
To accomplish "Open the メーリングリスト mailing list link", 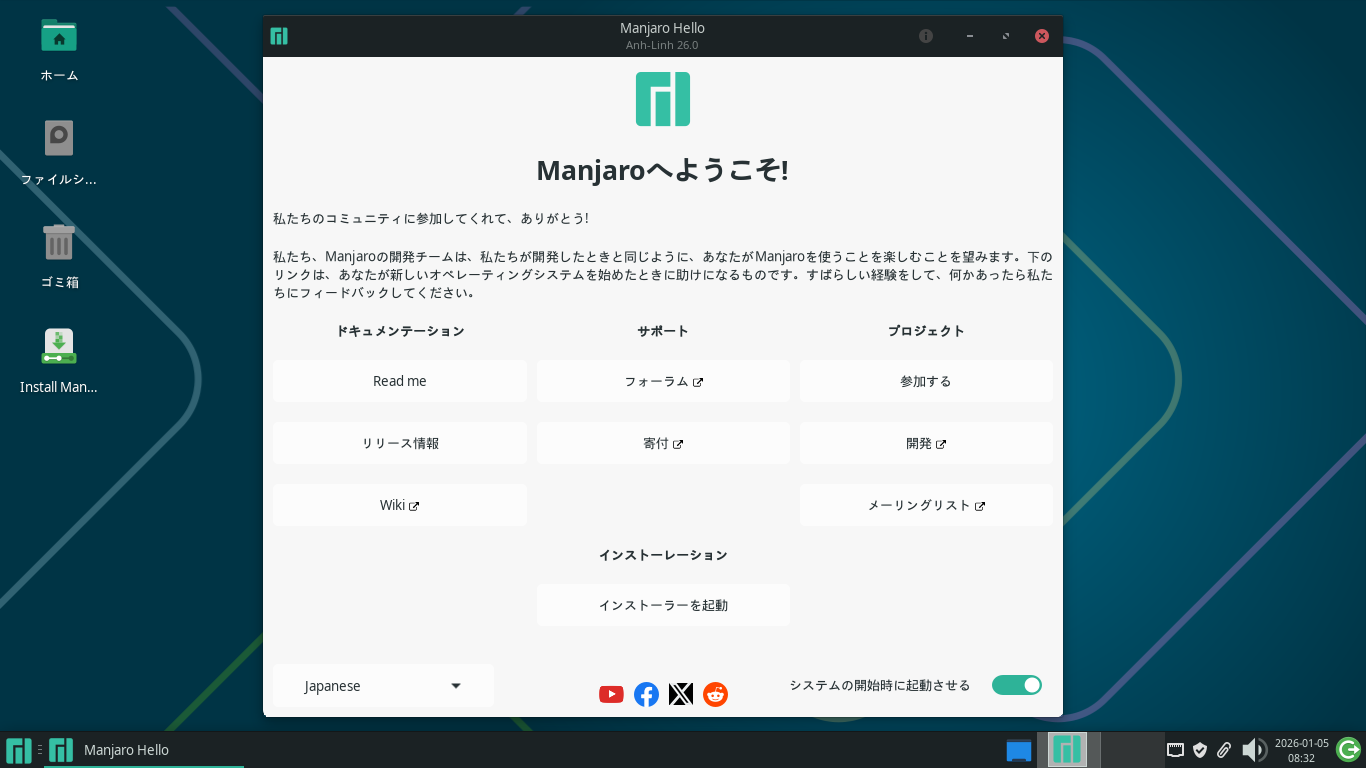I will pos(927,505).
